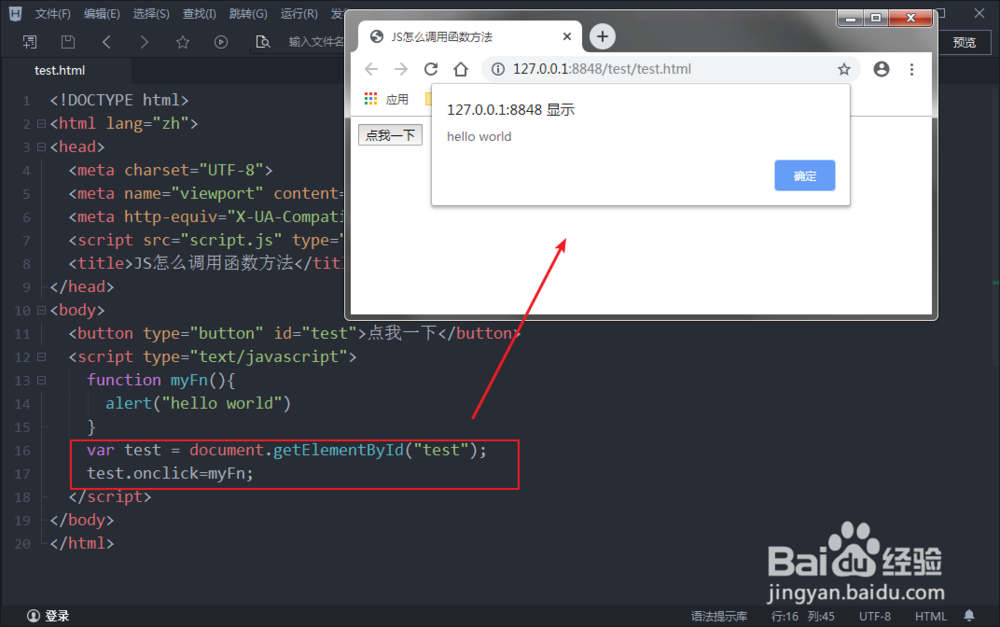
Task: Open the 跳转(G) menu
Action: (x=249, y=13)
